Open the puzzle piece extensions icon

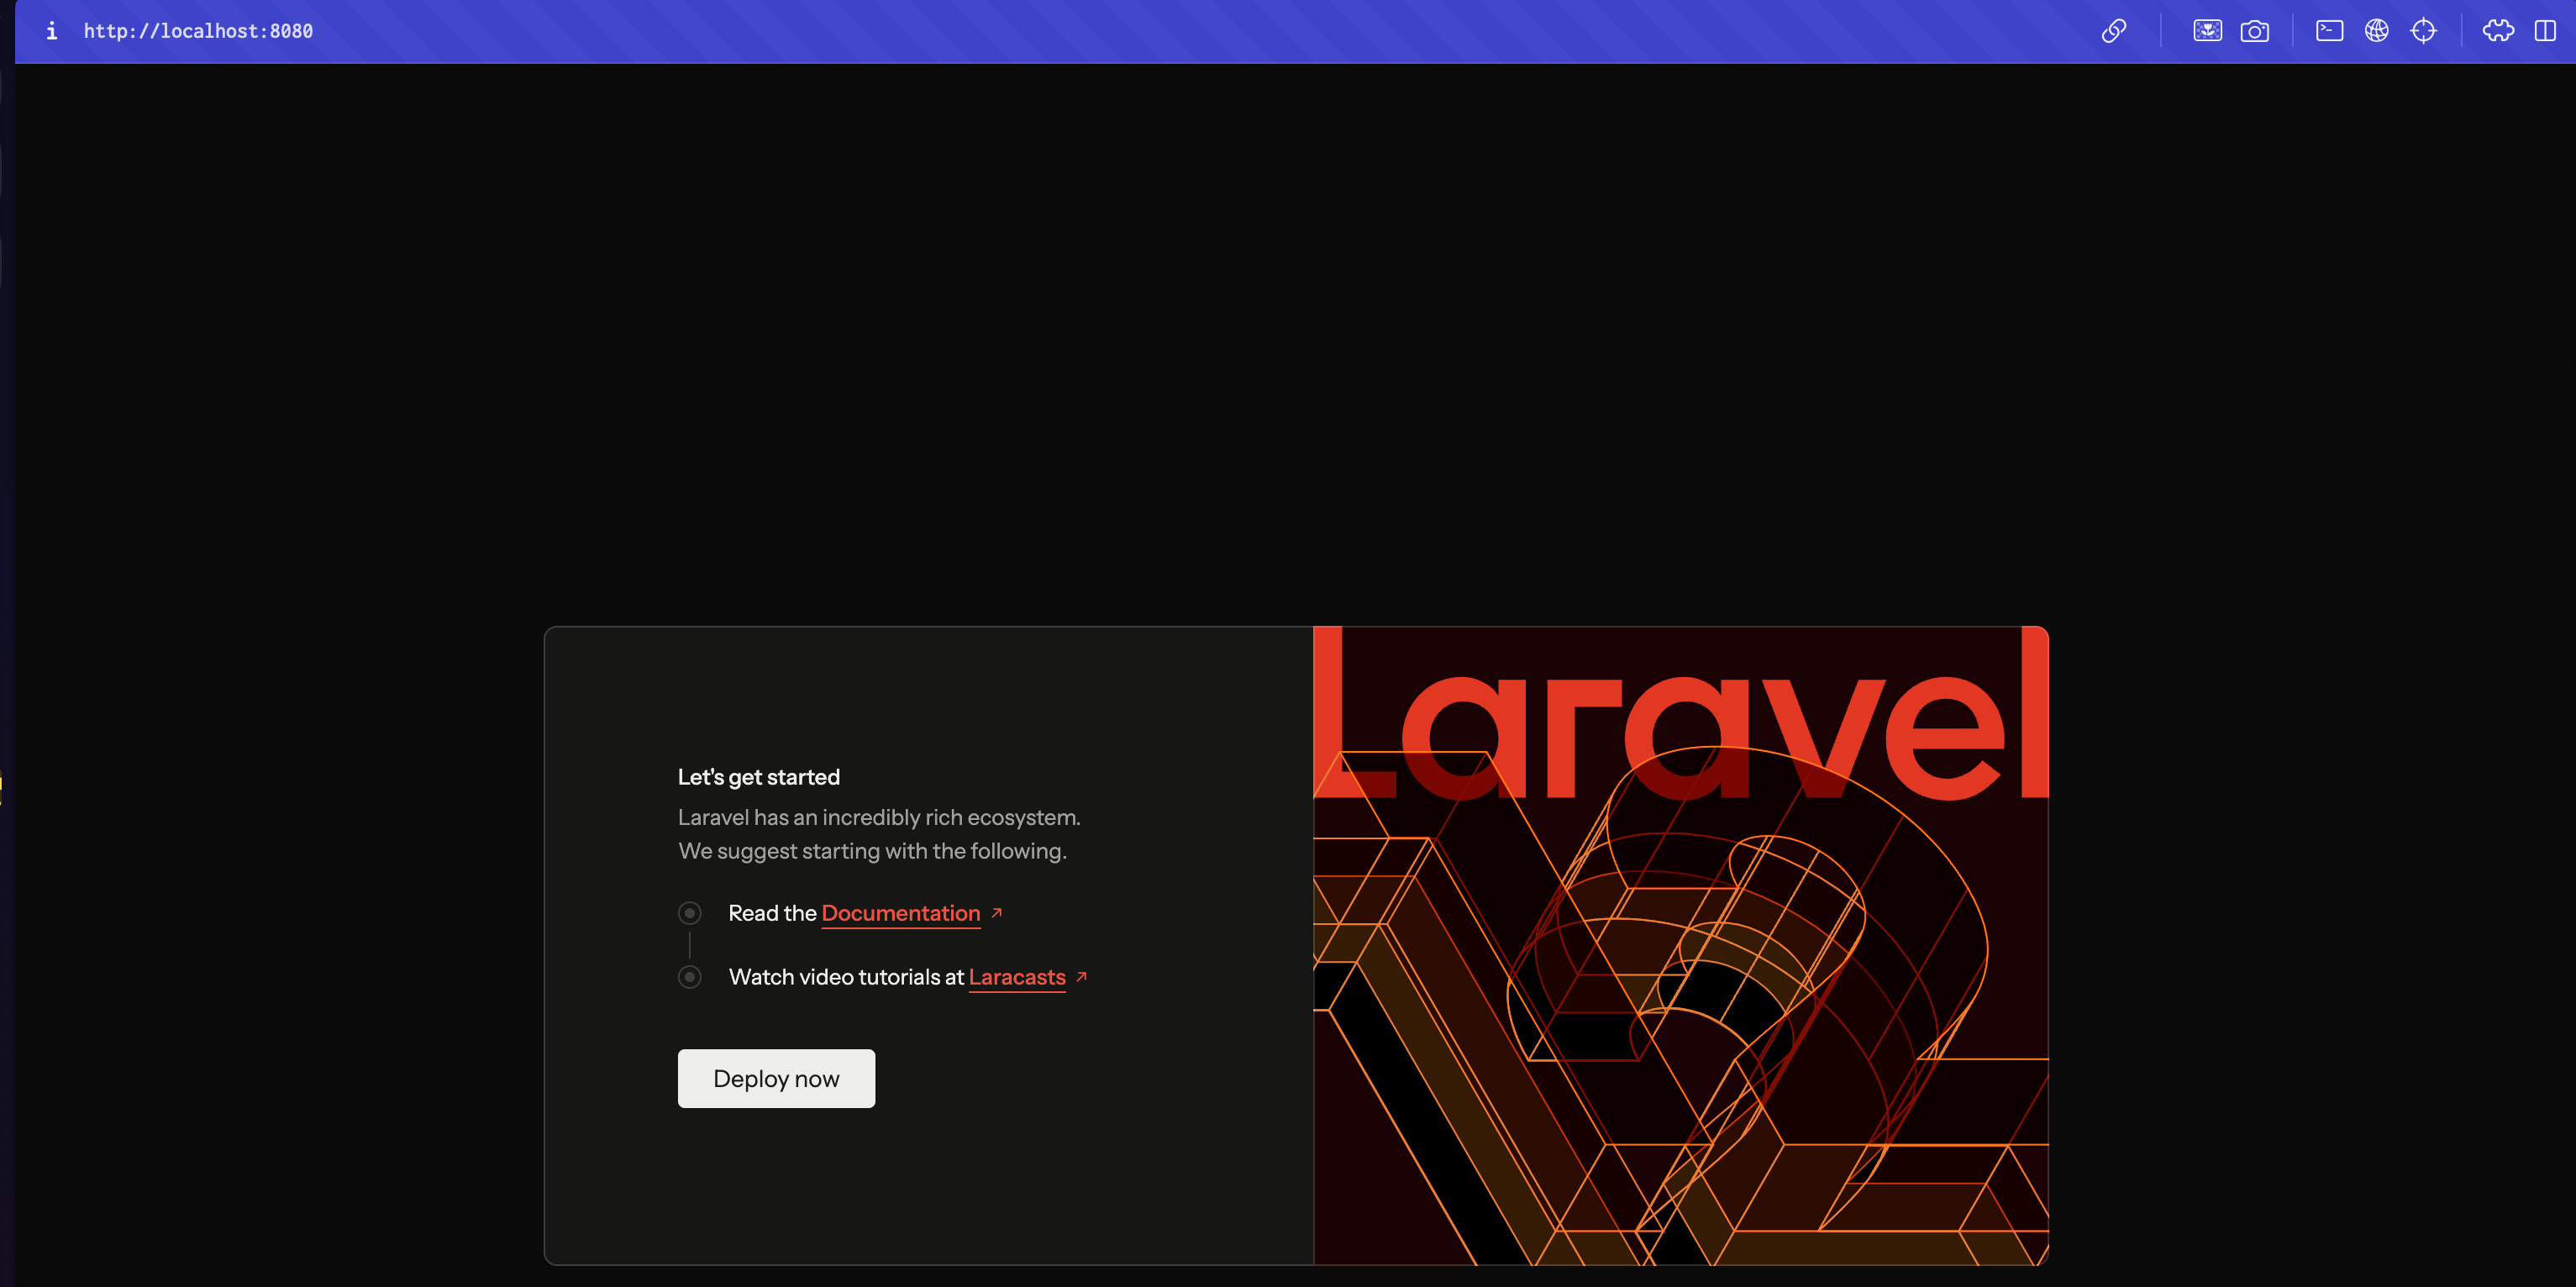[x=2498, y=31]
